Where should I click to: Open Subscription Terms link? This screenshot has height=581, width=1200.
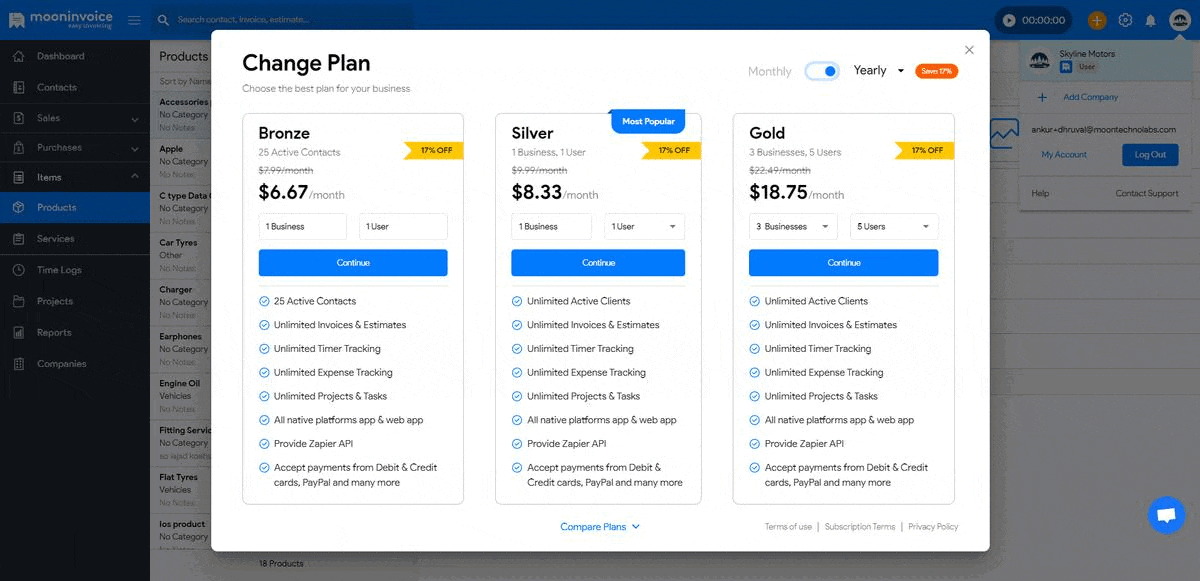point(860,527)
